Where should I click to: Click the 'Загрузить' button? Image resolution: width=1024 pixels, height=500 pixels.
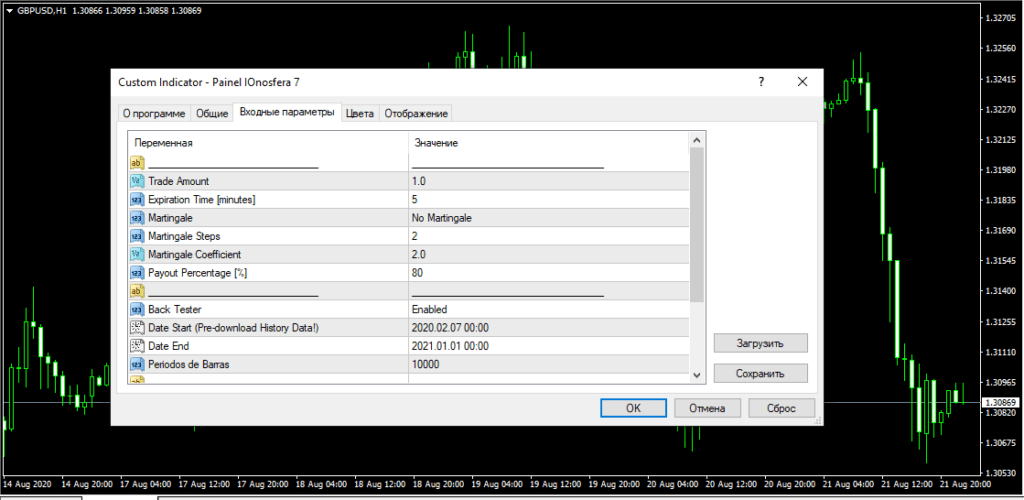pyautogui.click(x=761, y=343)
